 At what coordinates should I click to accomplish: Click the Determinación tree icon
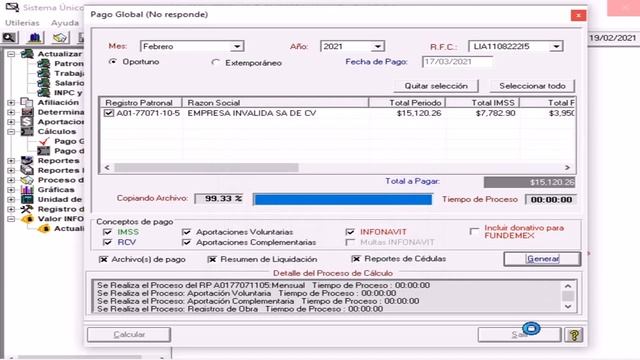27,112
